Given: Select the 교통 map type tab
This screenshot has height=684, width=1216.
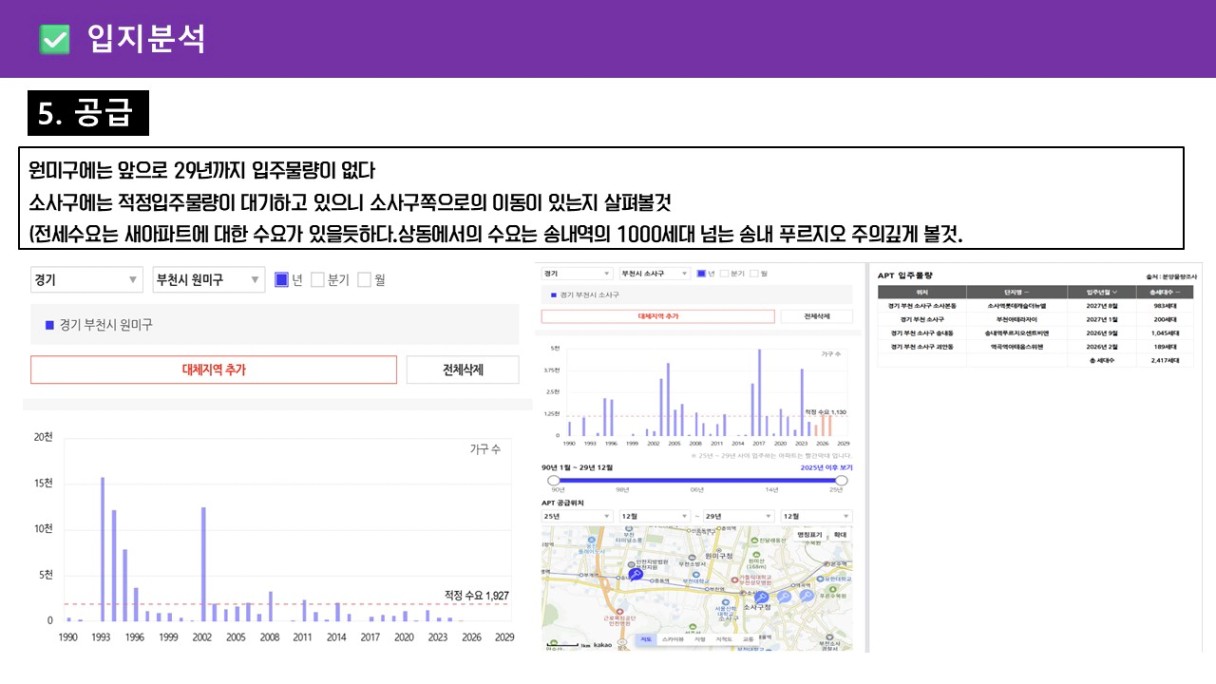Looking at the screenshot, I should click(x=748, y=639).
